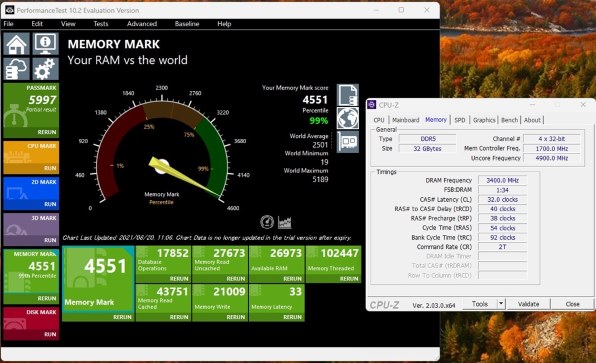Rerun the PassMark overall test

[47, 132]
